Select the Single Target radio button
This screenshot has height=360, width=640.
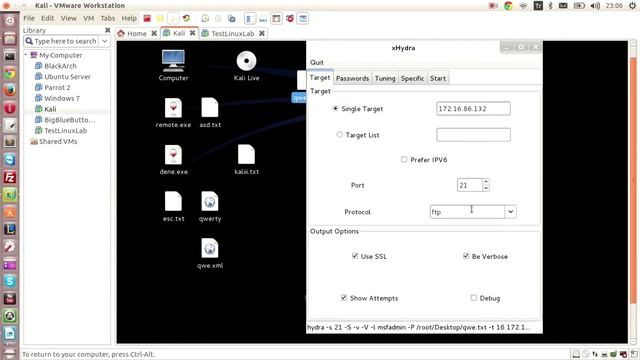coord(336,109)
